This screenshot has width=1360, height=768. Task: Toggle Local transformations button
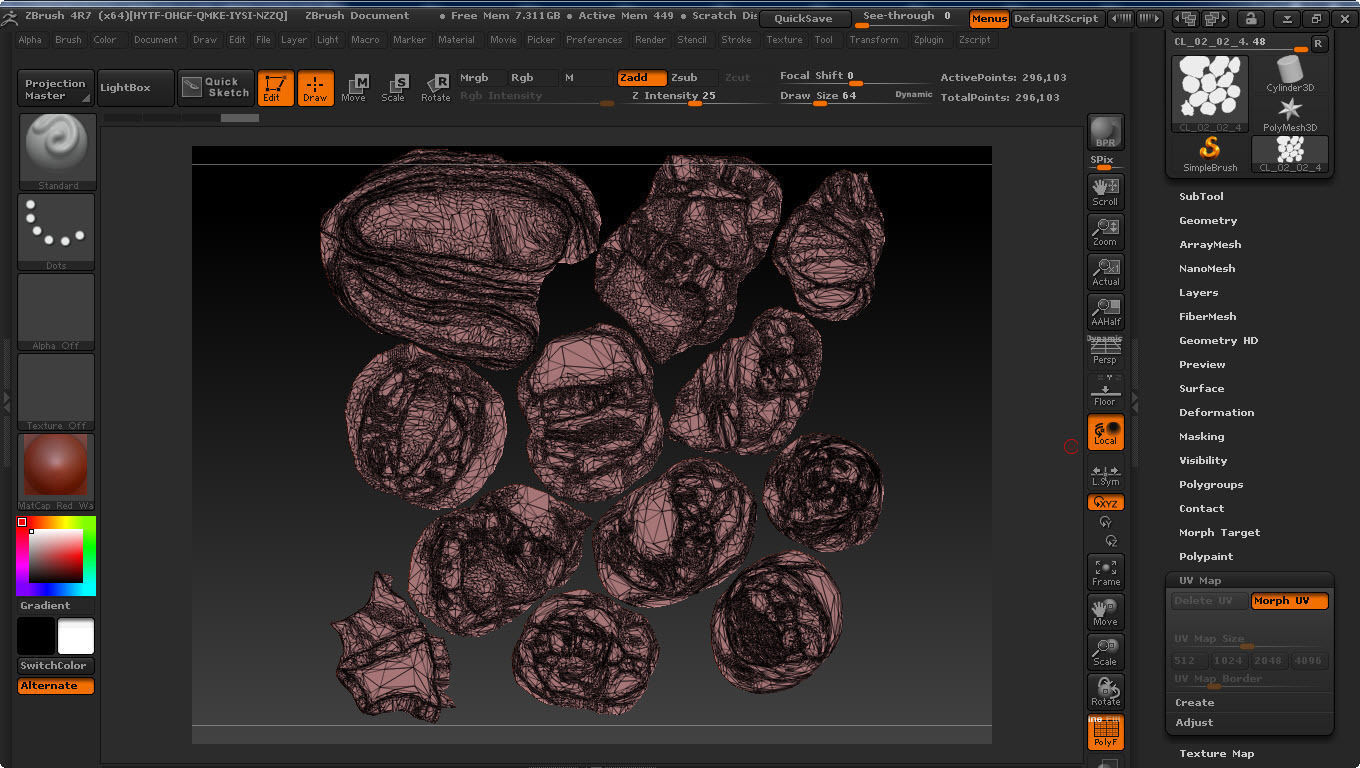click(x=1105, y=432)
